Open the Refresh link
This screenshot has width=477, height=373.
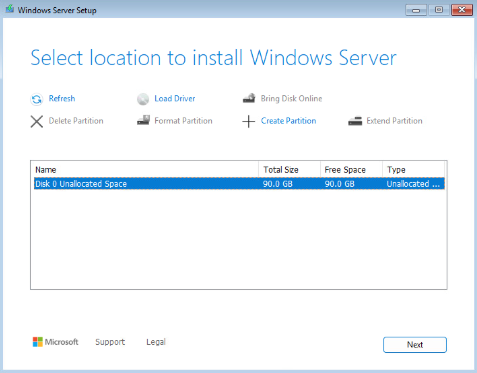pos(62,98)
